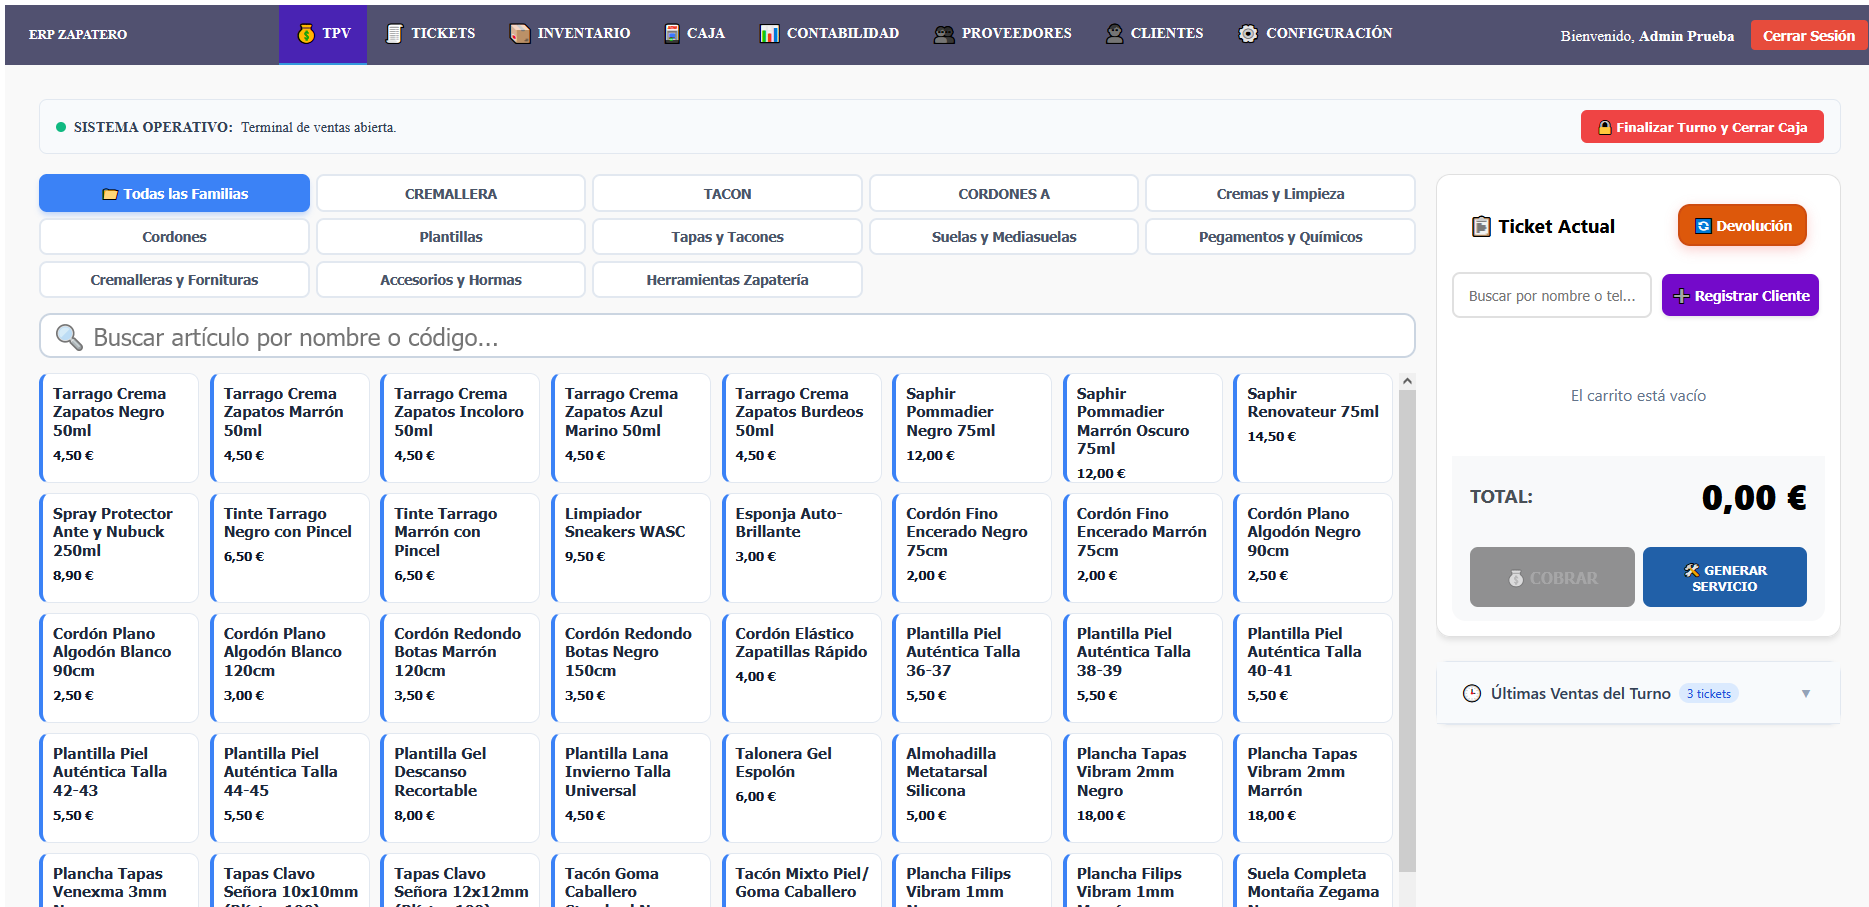
Task: Add Esponja Auto-Brillante to ticket
Action: 801,548
